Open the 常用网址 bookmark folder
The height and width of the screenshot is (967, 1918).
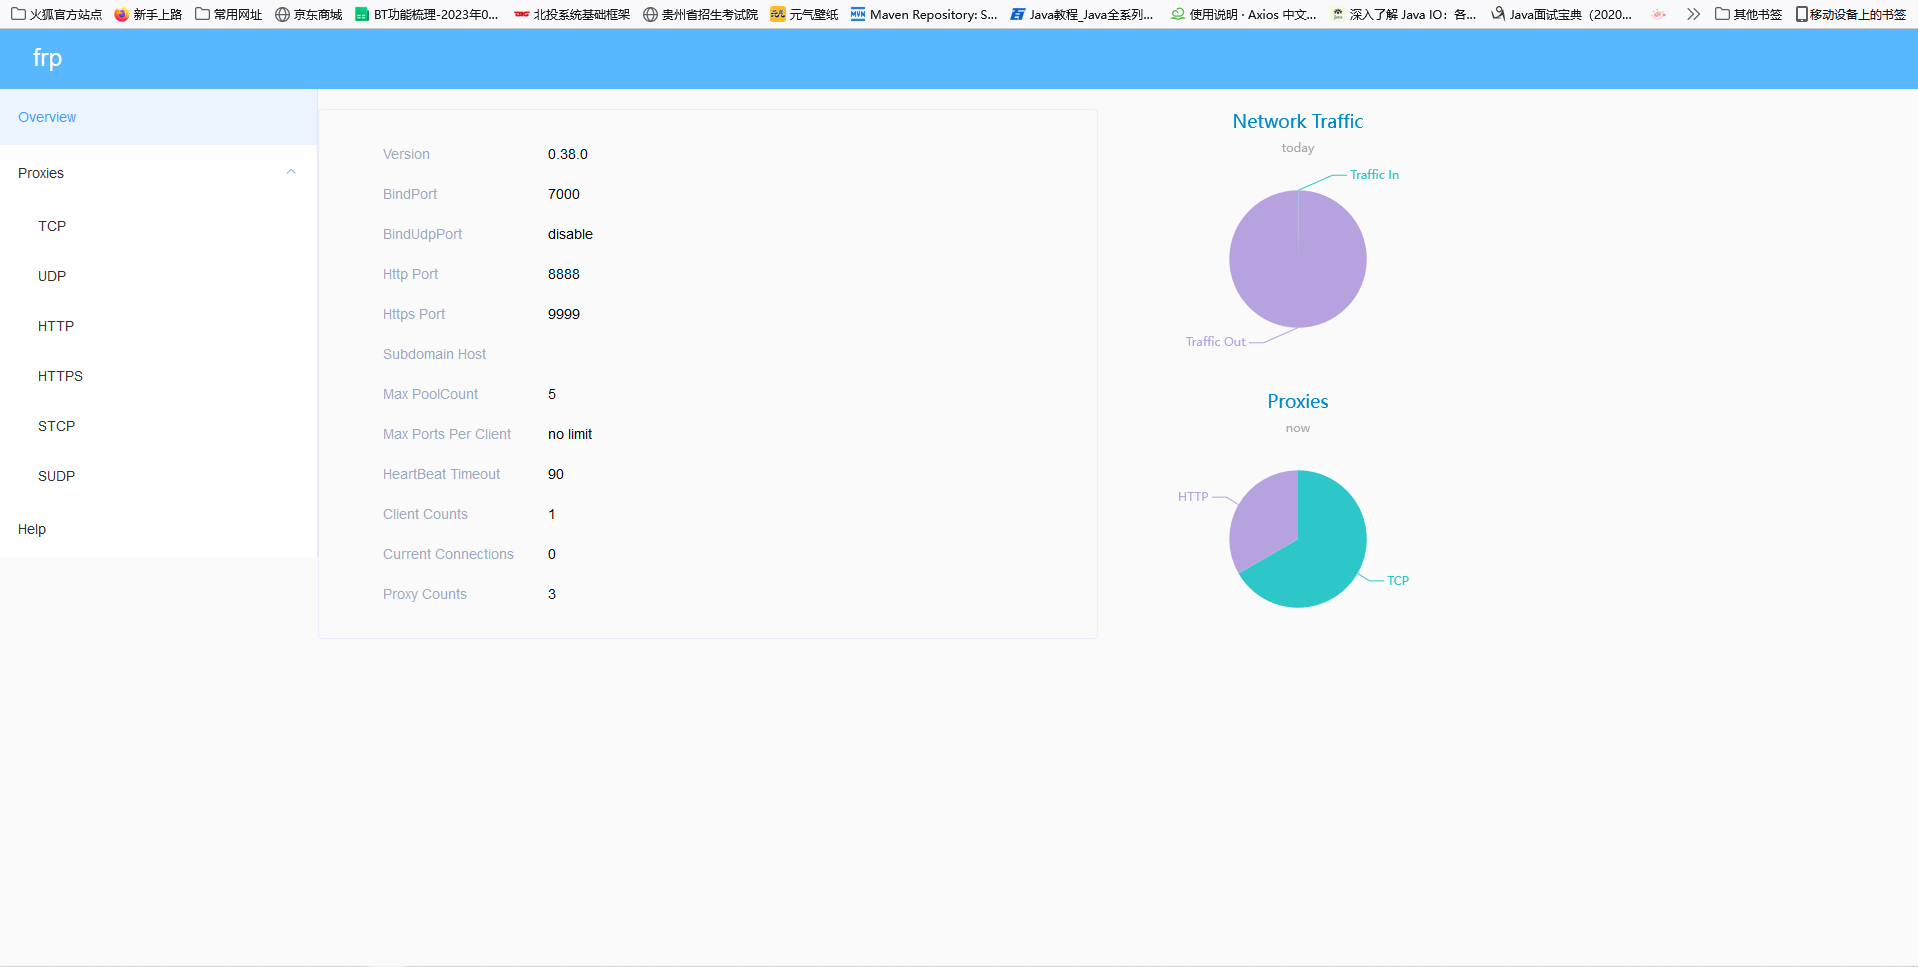coord(228,14)
